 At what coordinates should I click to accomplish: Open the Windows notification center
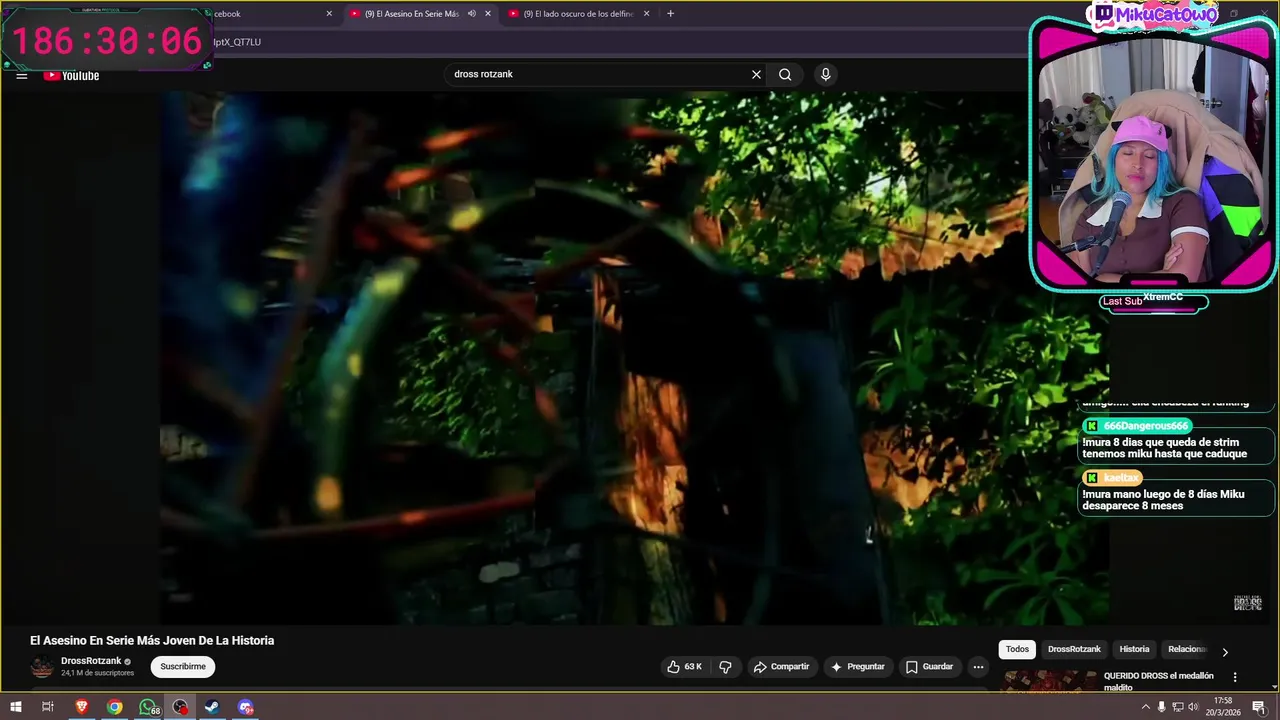1259,707
